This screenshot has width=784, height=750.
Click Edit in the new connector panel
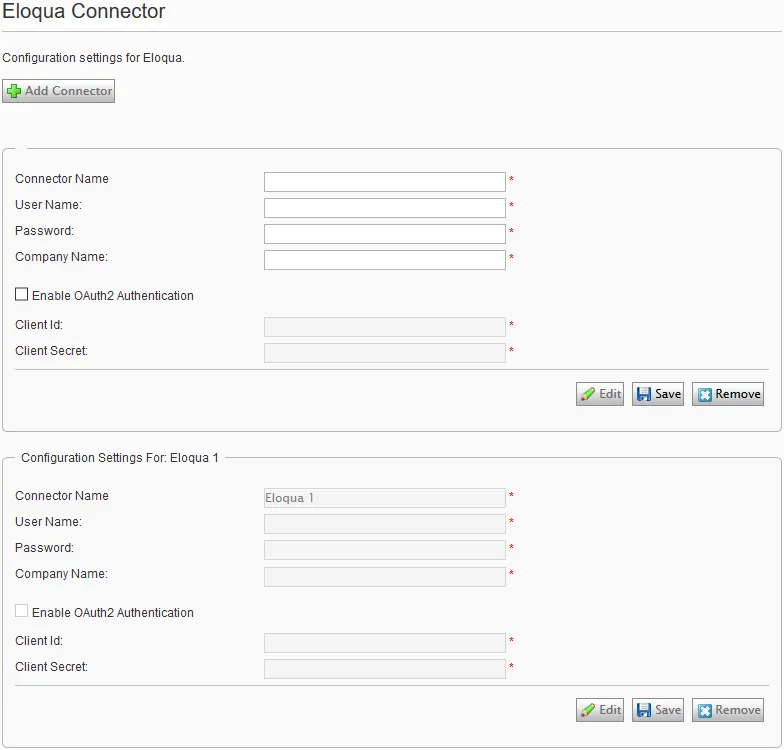(x=600, y=394)
